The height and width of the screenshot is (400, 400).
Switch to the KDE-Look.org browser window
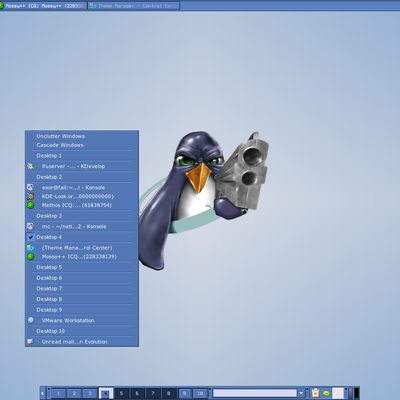click(82, 196)
